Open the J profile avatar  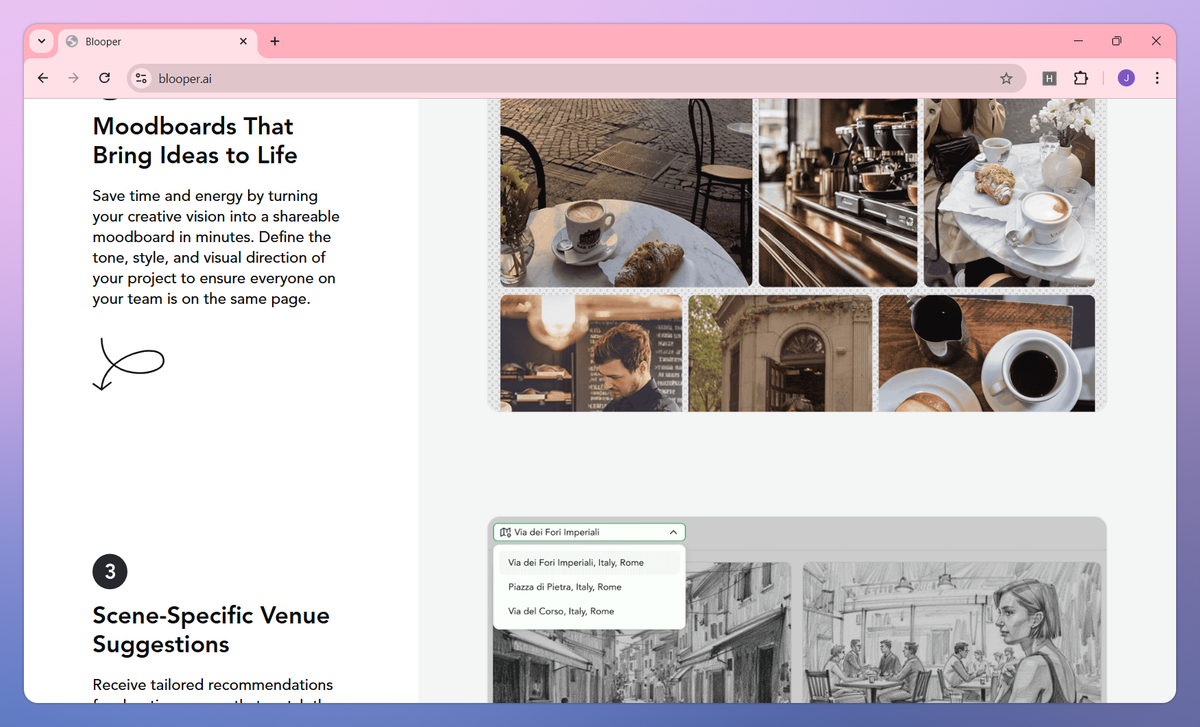[1126, 78]
